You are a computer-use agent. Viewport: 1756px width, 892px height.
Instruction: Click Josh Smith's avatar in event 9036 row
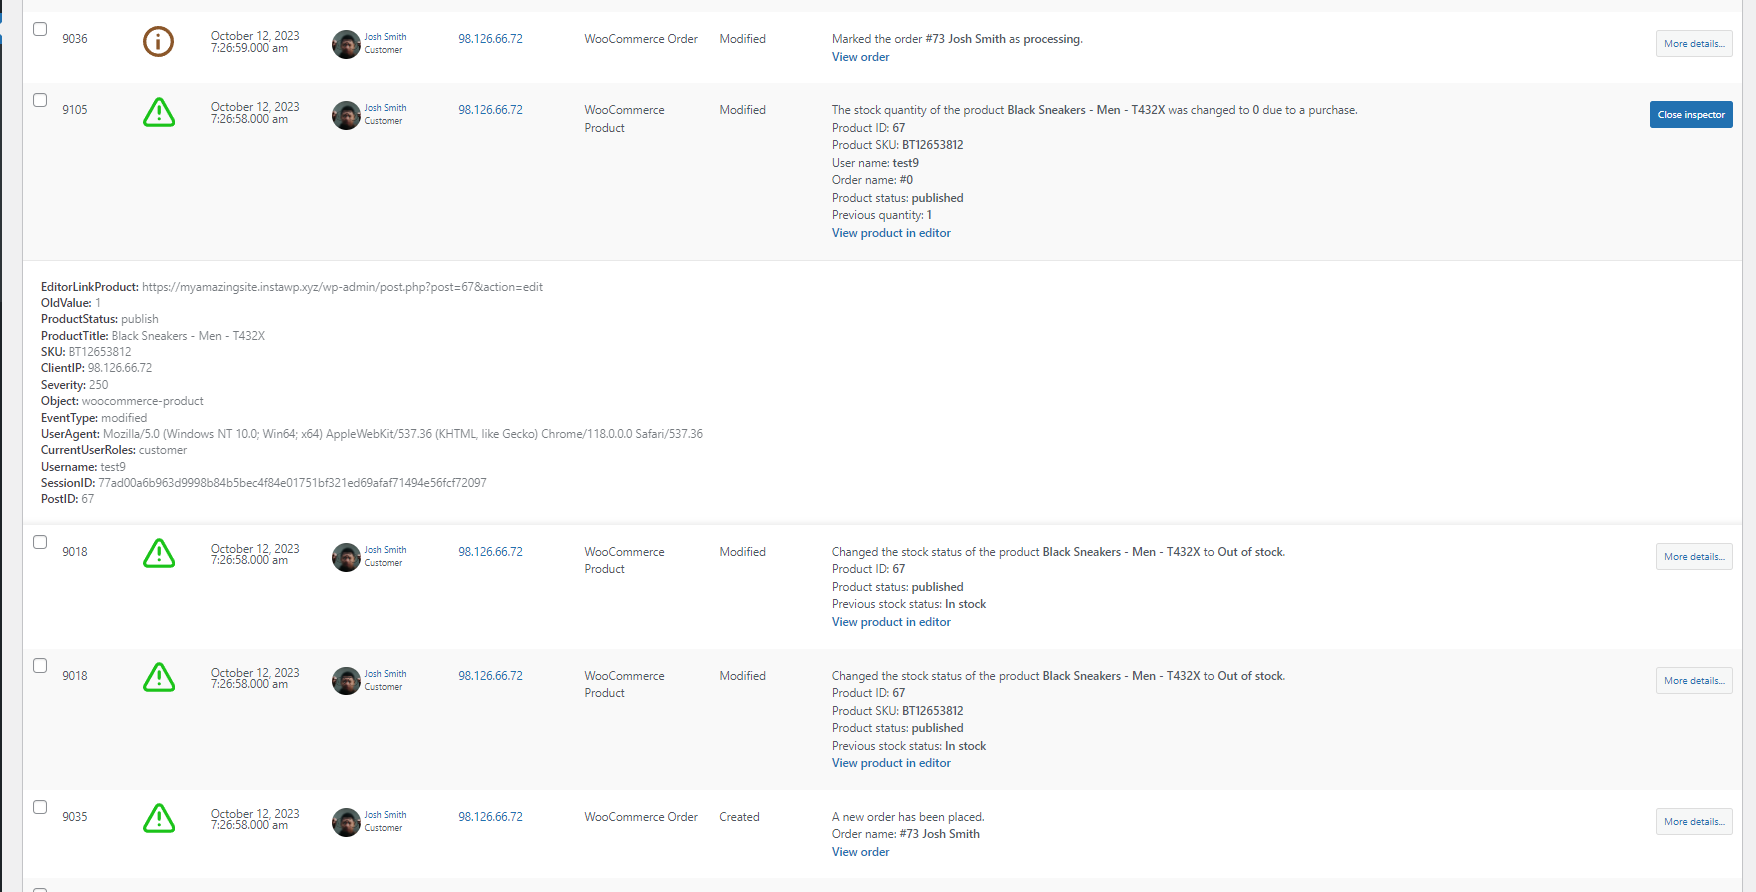(346, 44)
